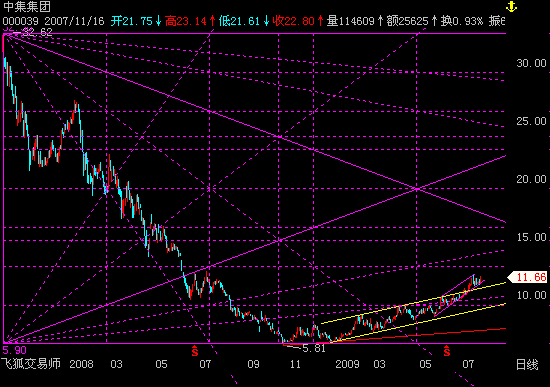This screenshot has width=550, height=387.
Task: Select the red S marker in the 2009 section
Action: 447,351
